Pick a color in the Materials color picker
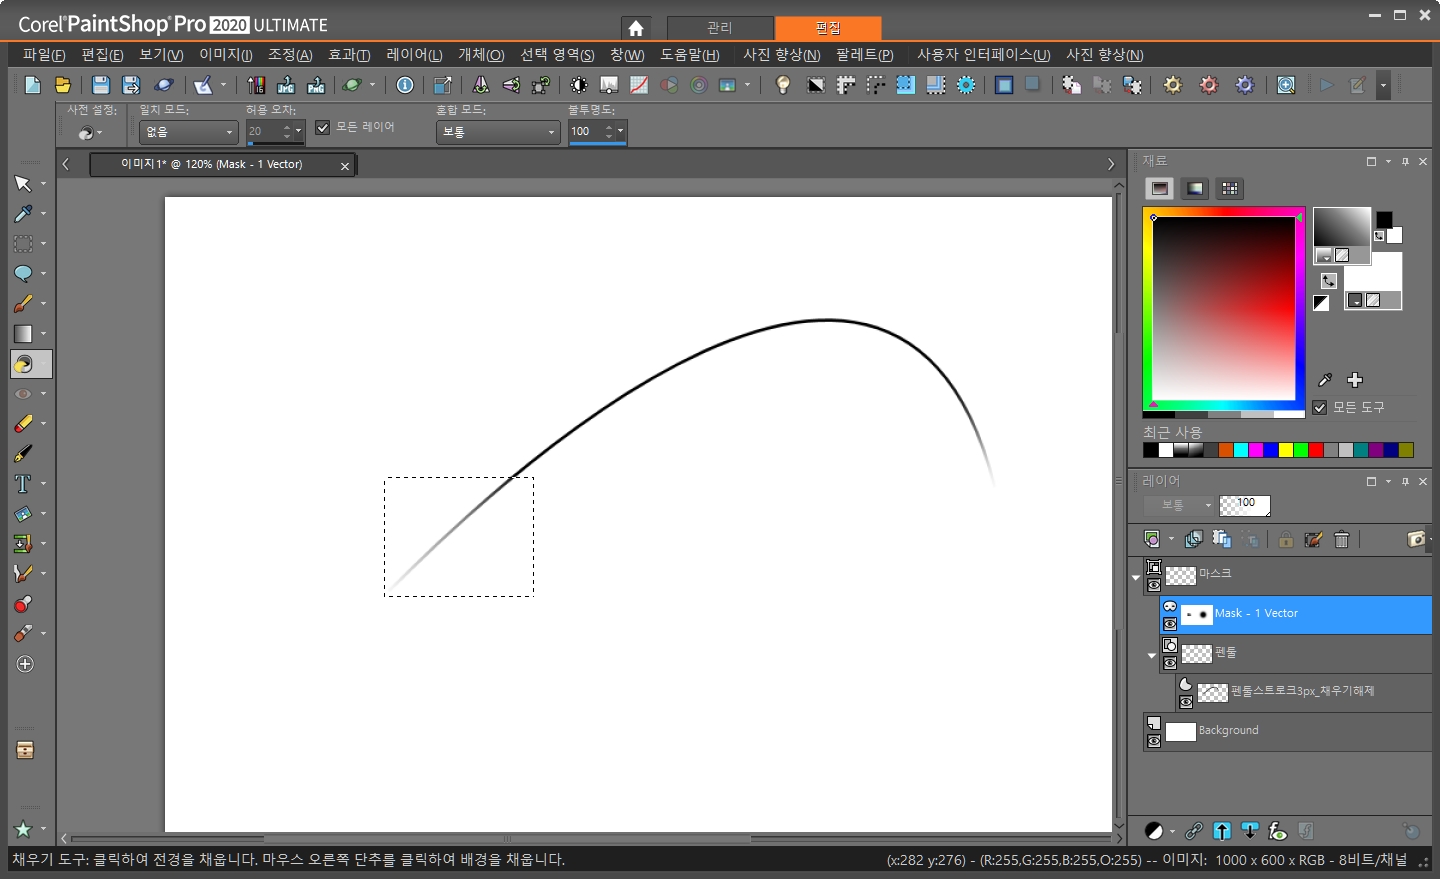Image resolution: width=1440 pixels, height=879 pixels. click(1224, 311)
